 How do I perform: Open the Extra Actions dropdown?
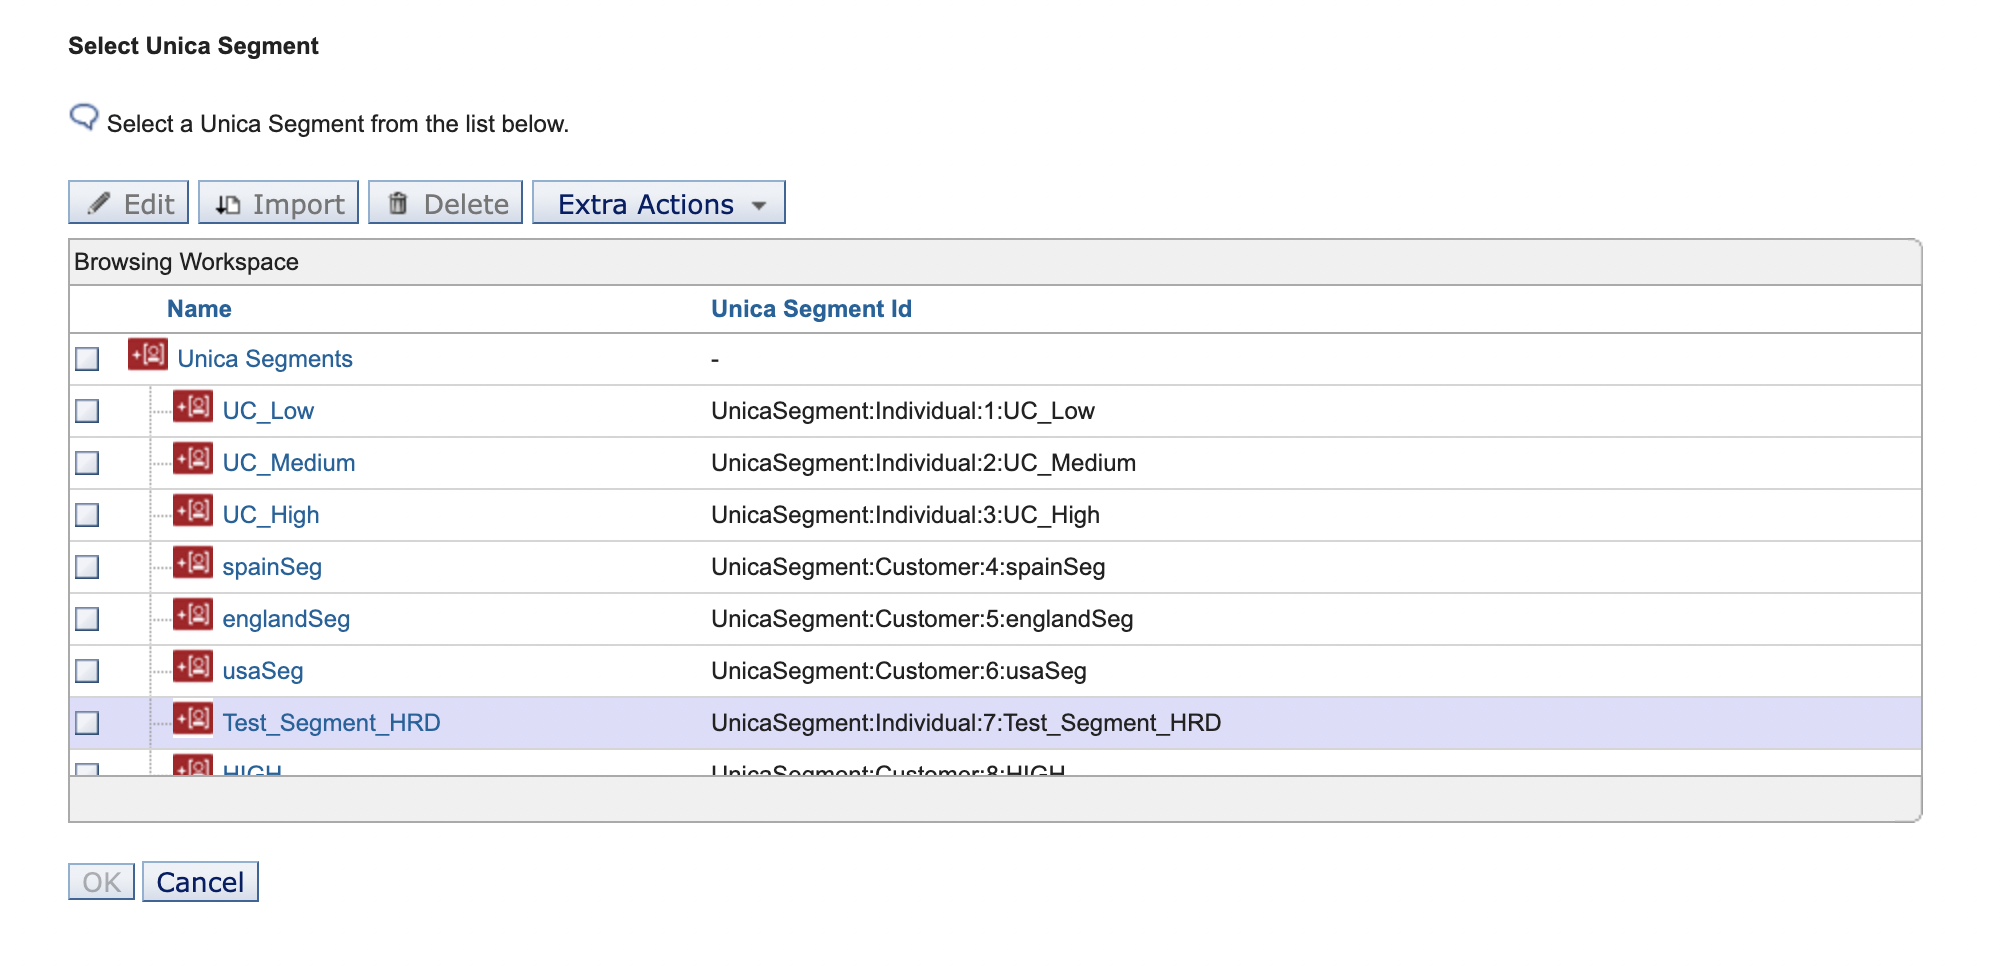(658, 202)
